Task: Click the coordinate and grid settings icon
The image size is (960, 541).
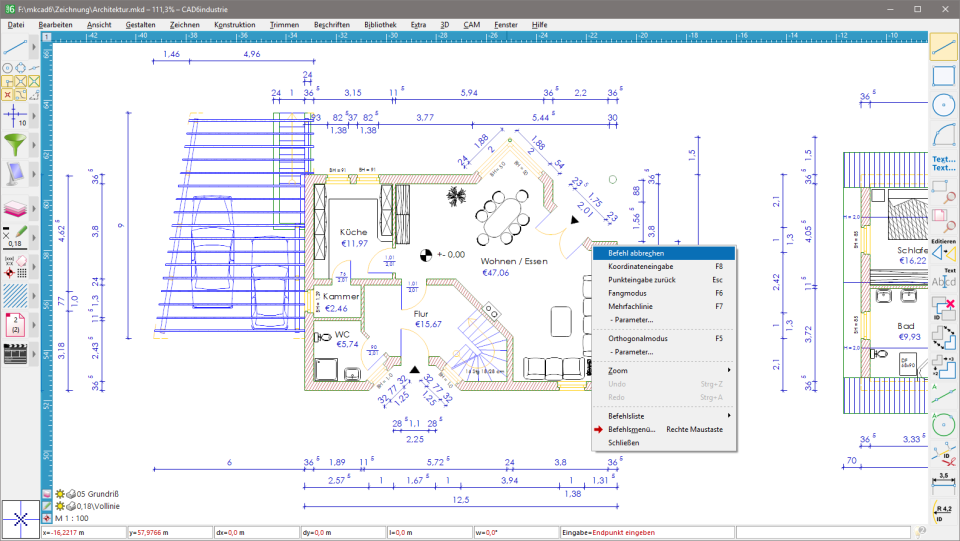Action: coord(15,267)
